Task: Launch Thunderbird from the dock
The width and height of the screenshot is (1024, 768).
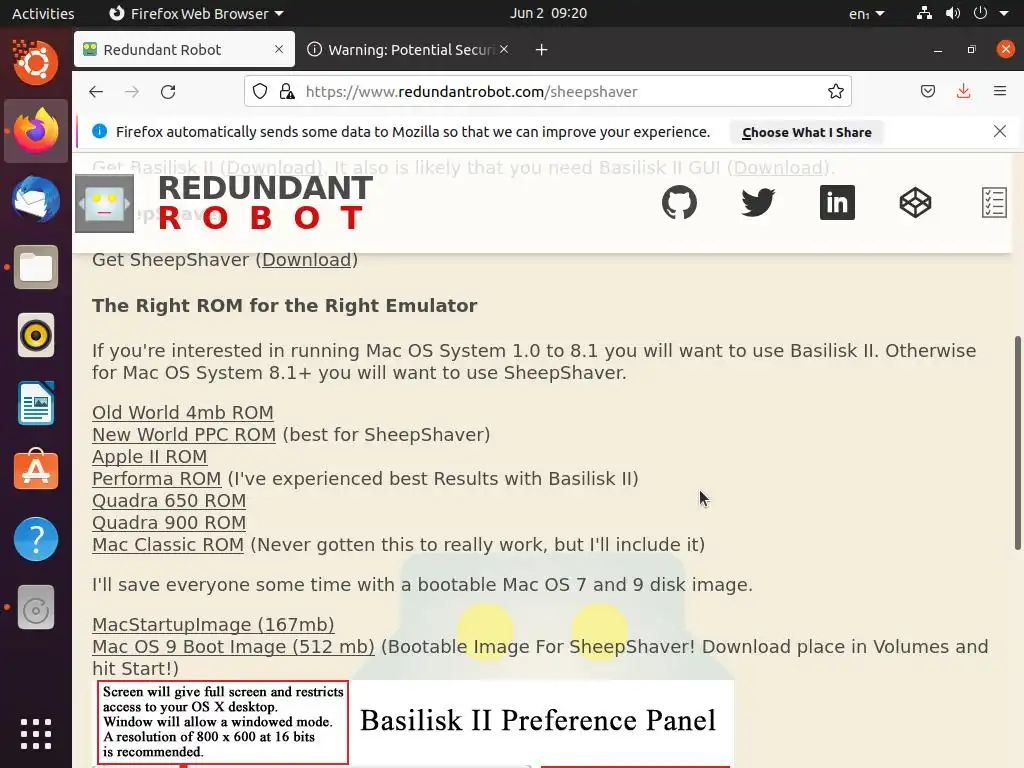Action: tap(36, 199)
